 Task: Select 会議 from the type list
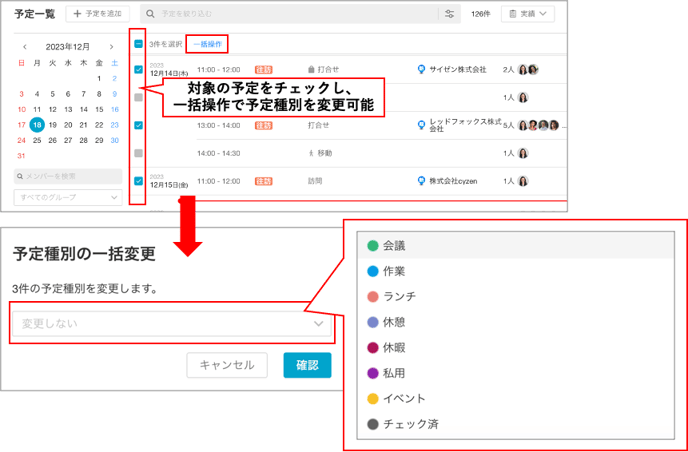pyautogui.click(x=516, y=246)
